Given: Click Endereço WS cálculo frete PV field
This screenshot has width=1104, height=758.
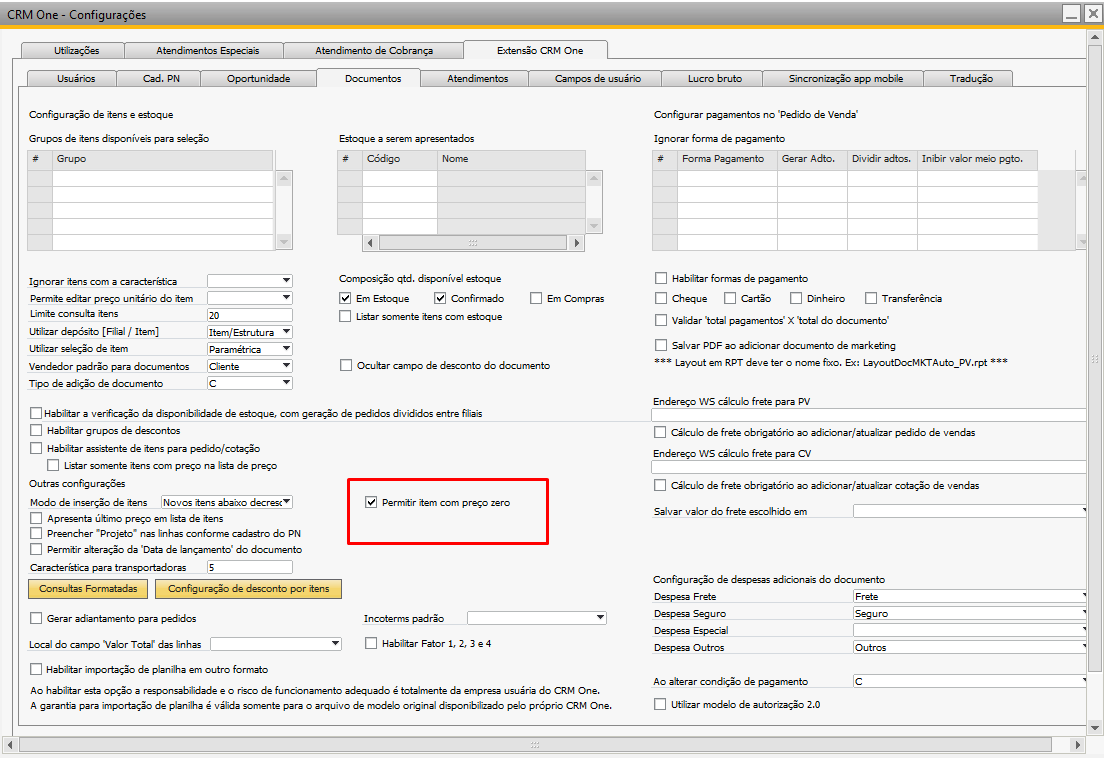Looking at the screenshot, I should click(x=869, y=415).
